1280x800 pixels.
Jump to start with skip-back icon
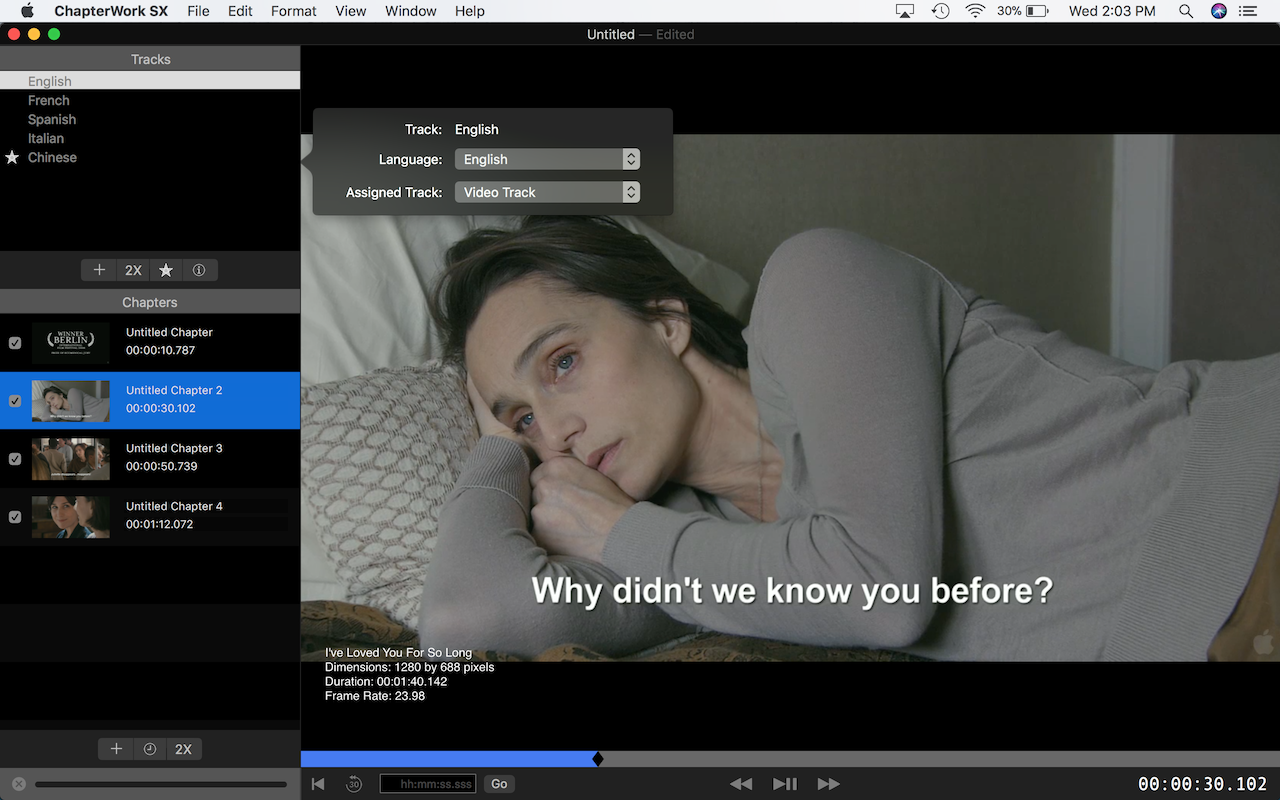(x=318, y=784)
